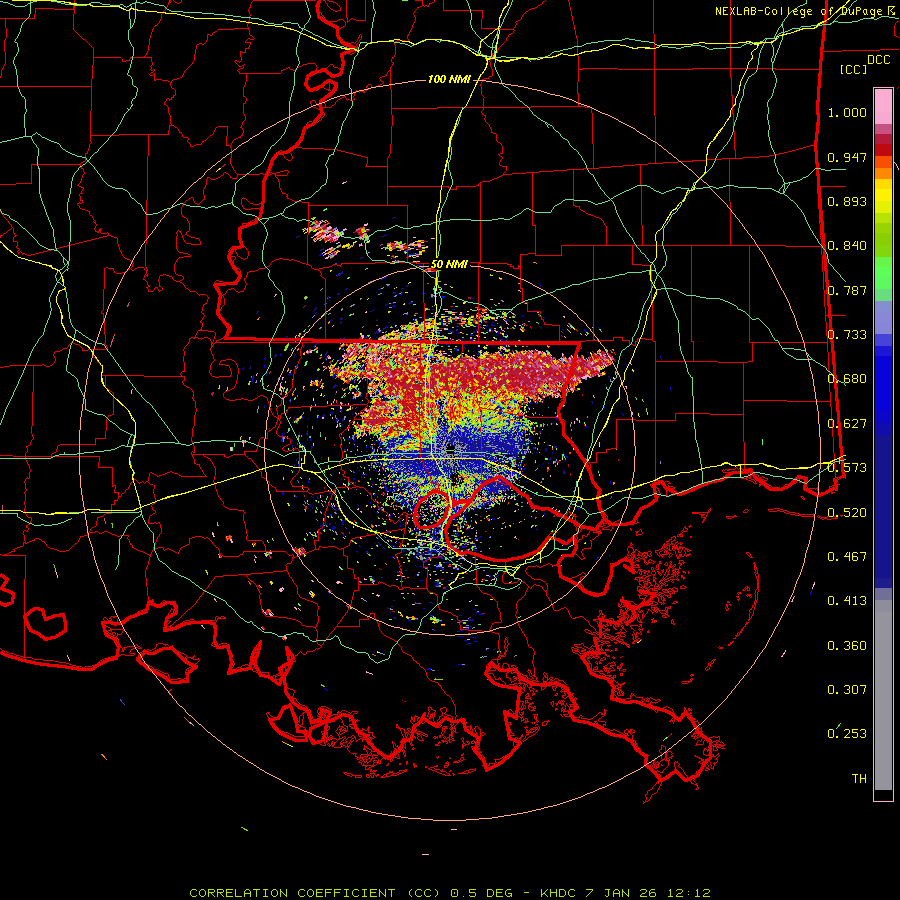The height and width of the screenshot is (900, 900).
Task: Click the [CC] legend unit label
Action: 854,69
